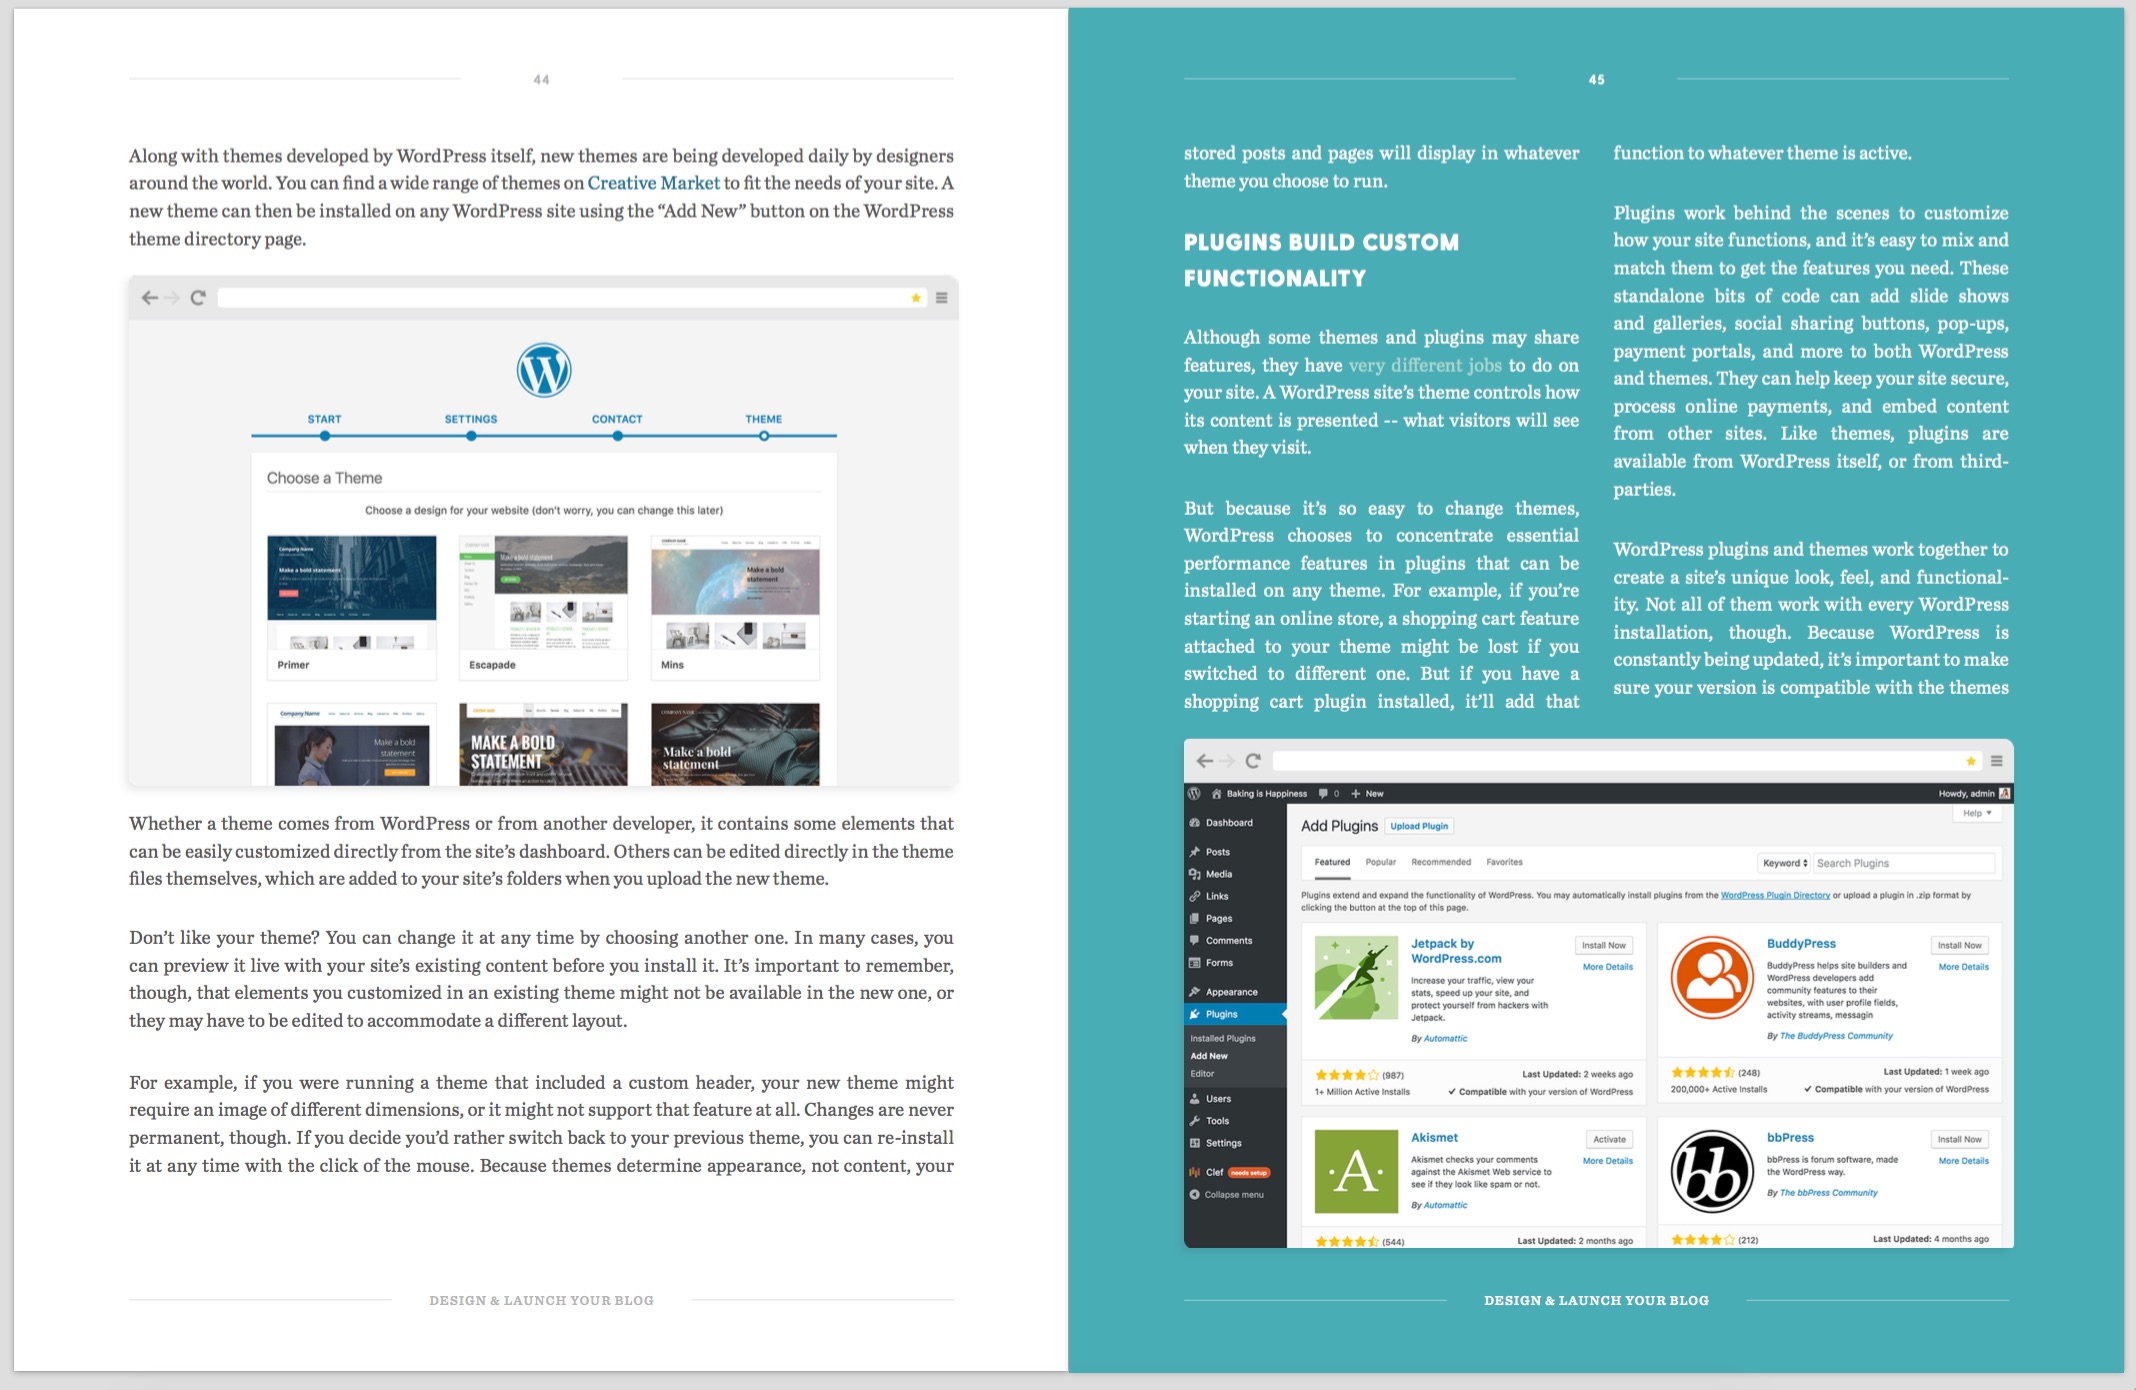Install the bbPress plugin now
The image size is (2136, 1390).
(1959, 1139)
